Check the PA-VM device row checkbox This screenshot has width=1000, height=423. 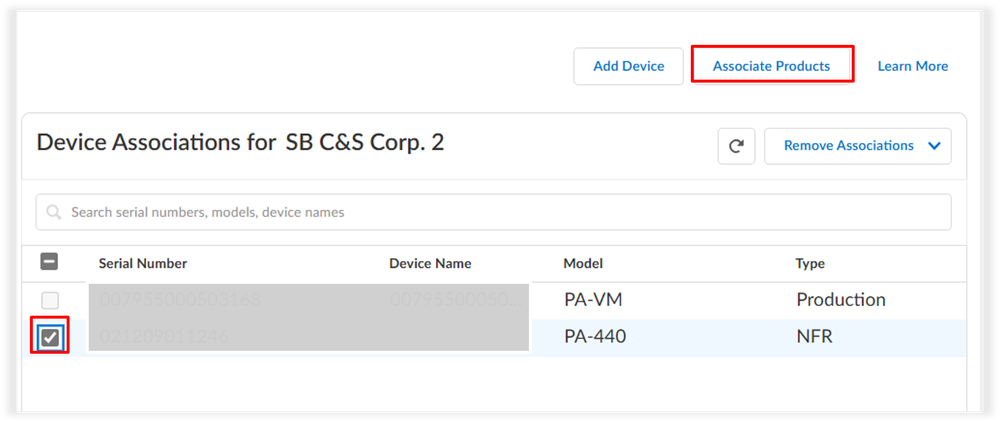[x=50, y=300]
